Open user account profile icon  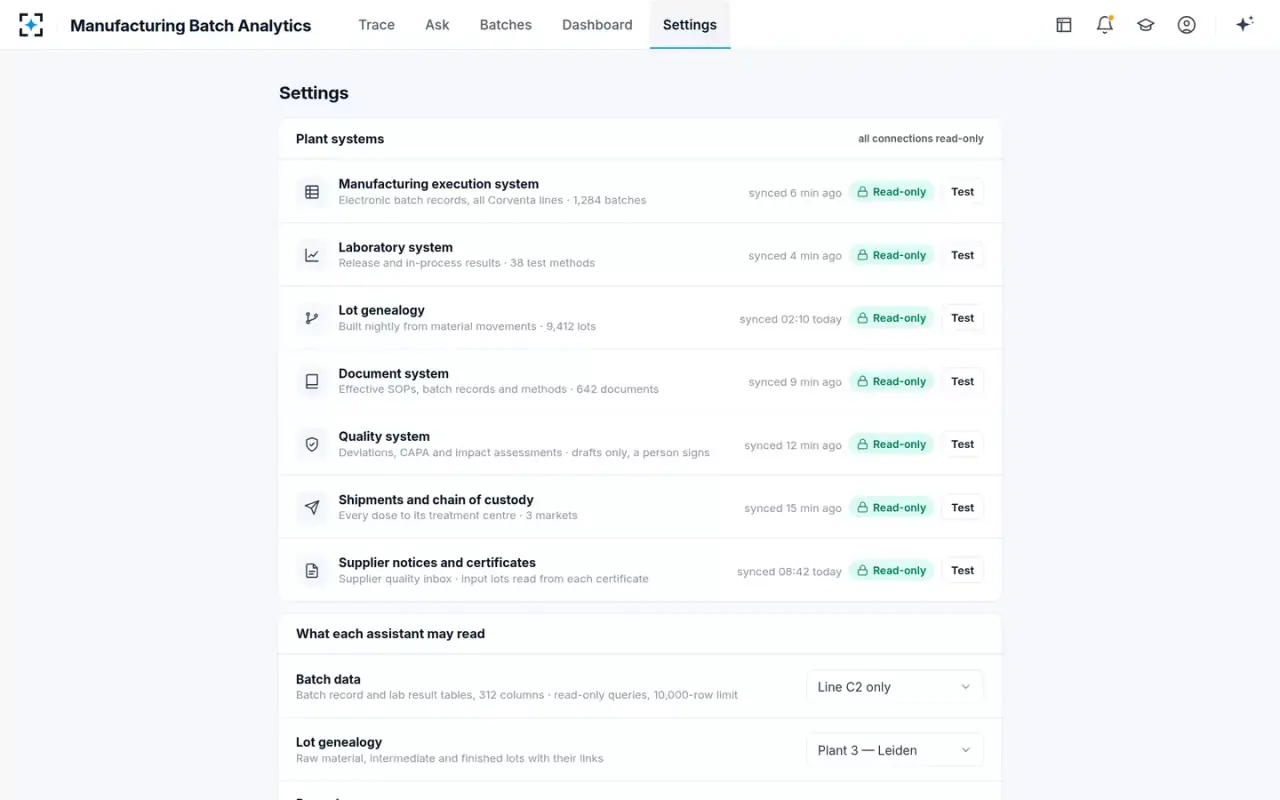click(x=1187, y=25)
